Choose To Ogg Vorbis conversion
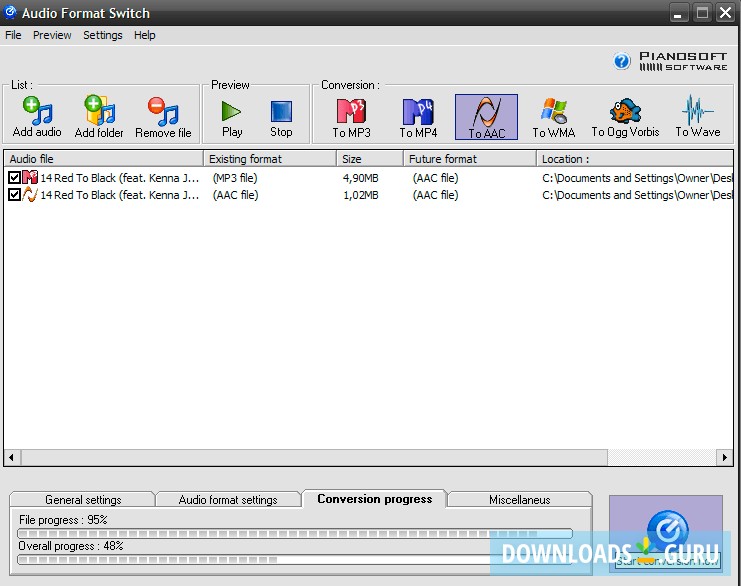 (625, 118)
